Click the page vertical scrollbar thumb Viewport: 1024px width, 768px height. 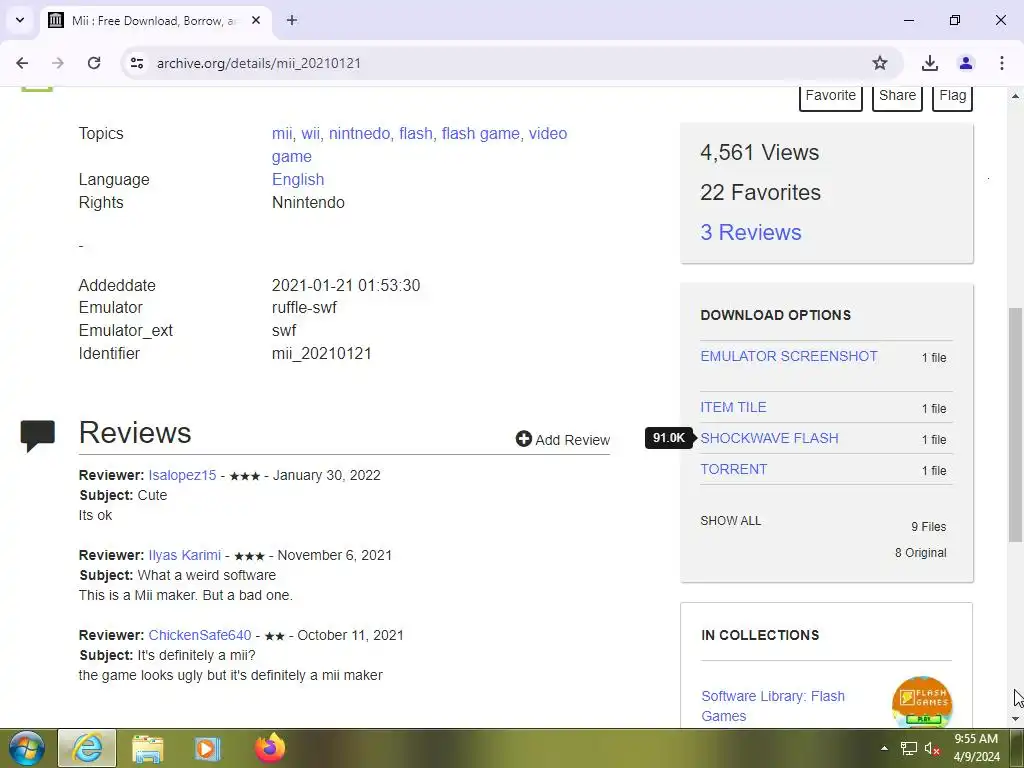coord(1015,424)
